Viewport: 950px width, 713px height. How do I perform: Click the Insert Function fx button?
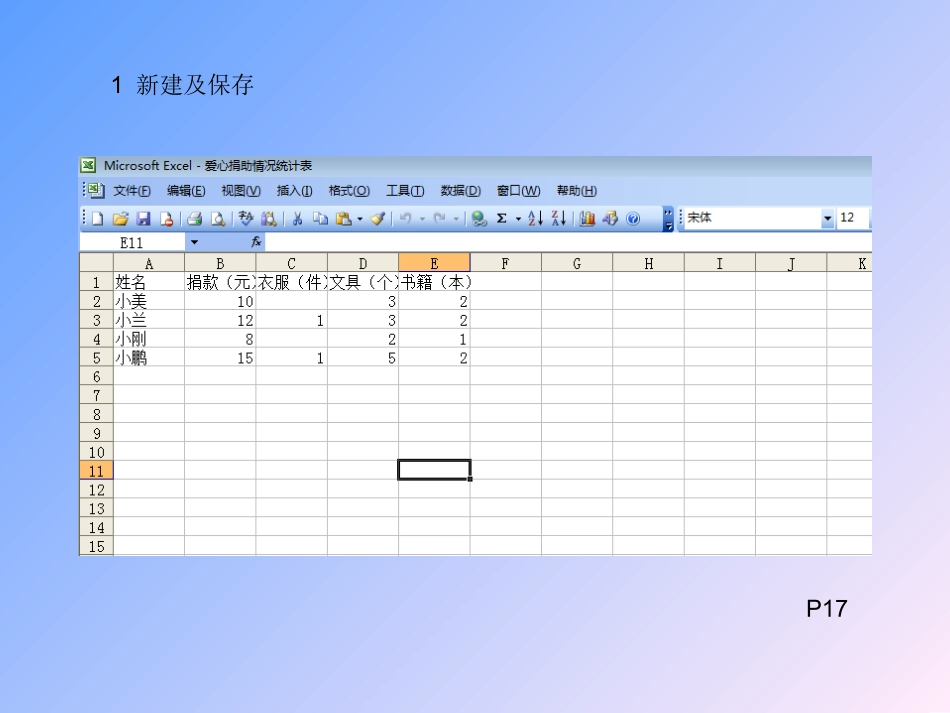256,242
